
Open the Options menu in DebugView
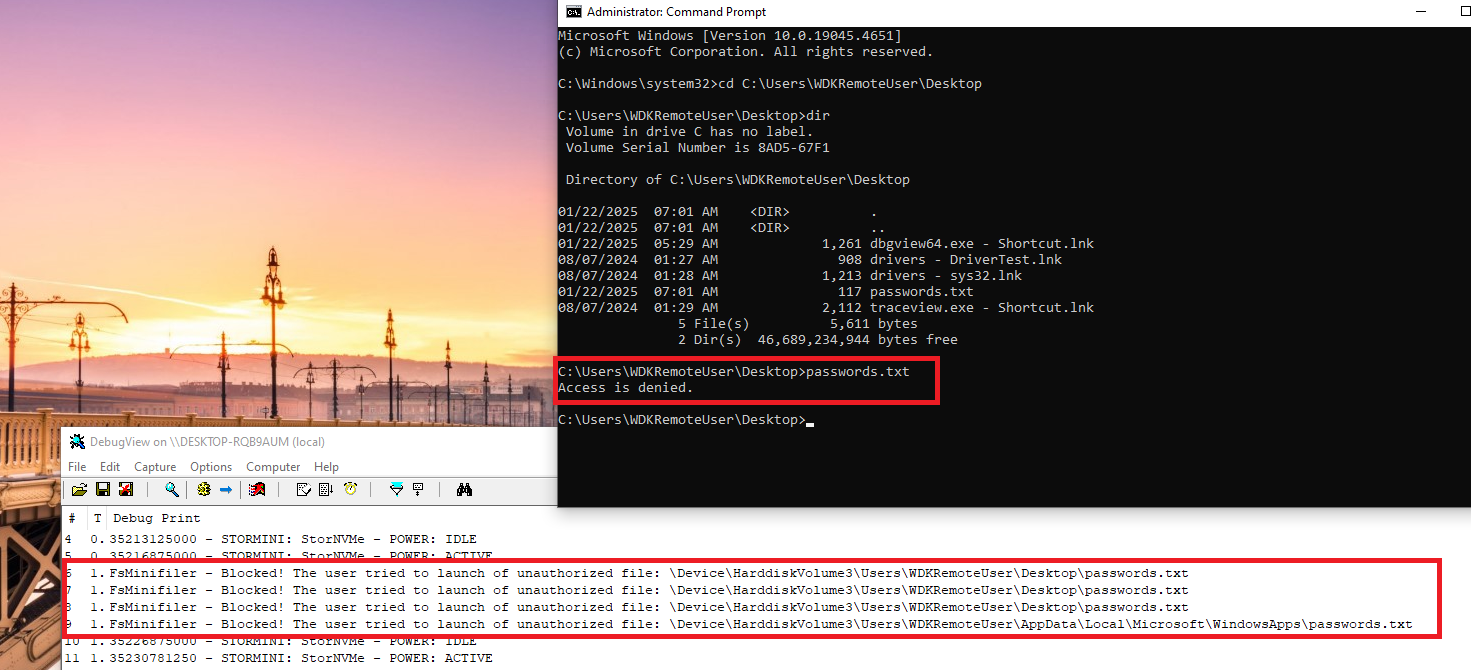click(x=211, y=467)
